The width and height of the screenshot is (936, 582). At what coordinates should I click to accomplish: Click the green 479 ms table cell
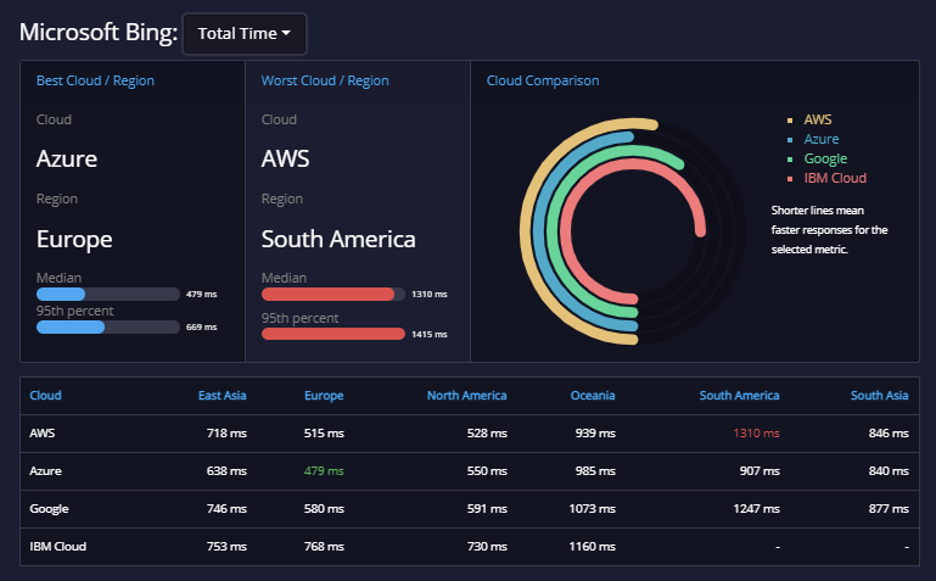point(324,471)
